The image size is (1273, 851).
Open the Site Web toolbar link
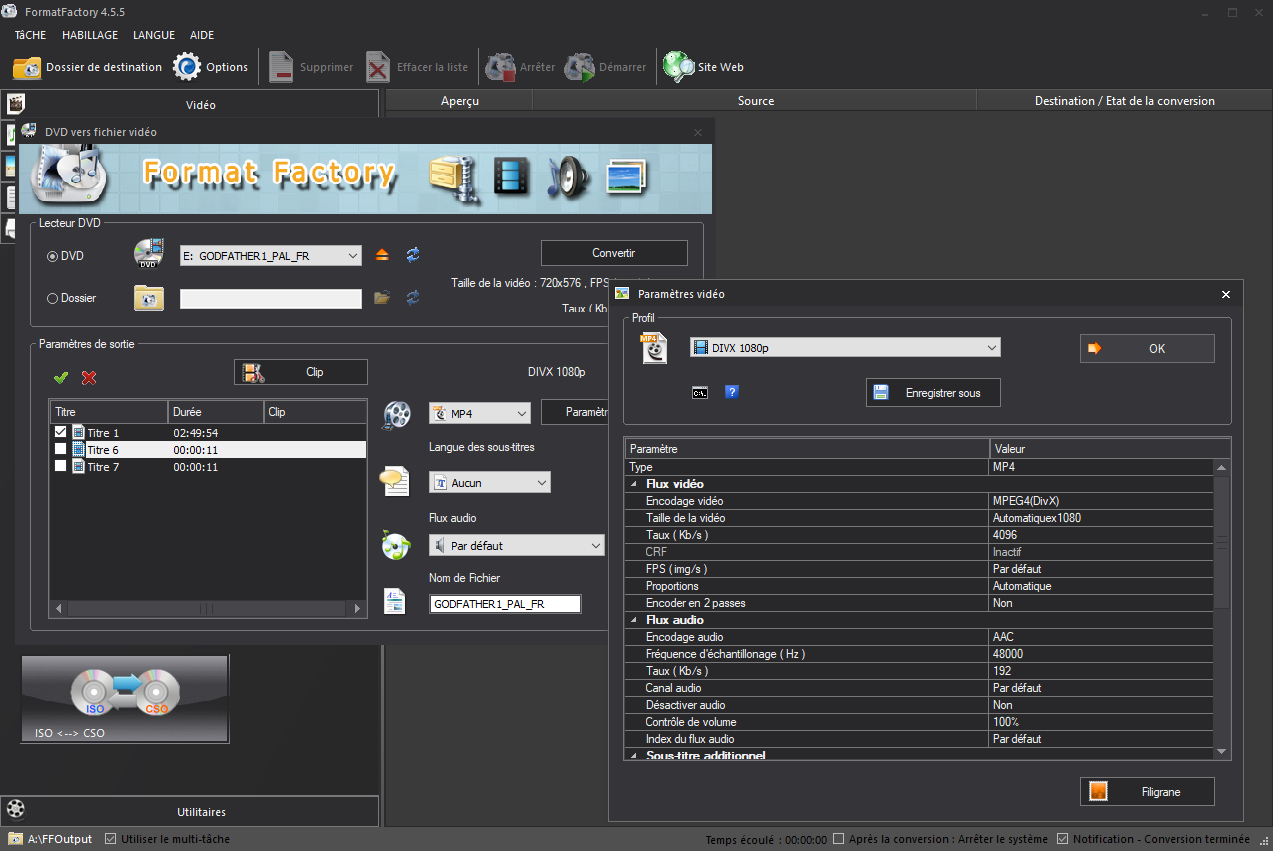point(704,67)
